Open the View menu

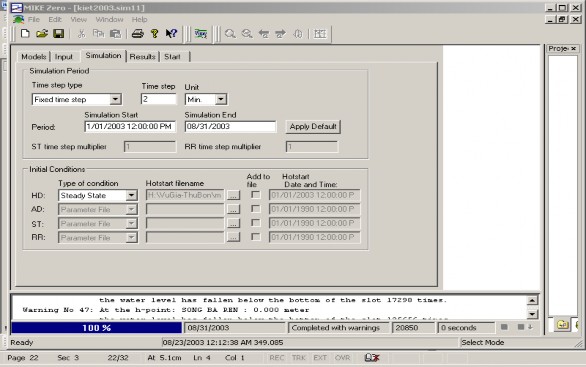(78, 19)
